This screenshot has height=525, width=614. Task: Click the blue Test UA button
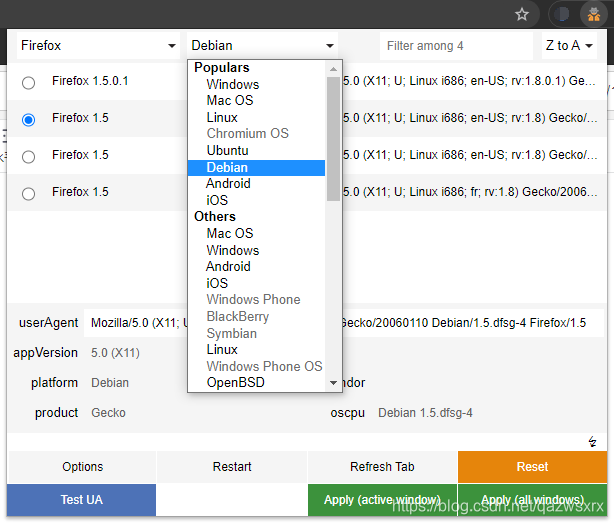[x=81, y=500]
